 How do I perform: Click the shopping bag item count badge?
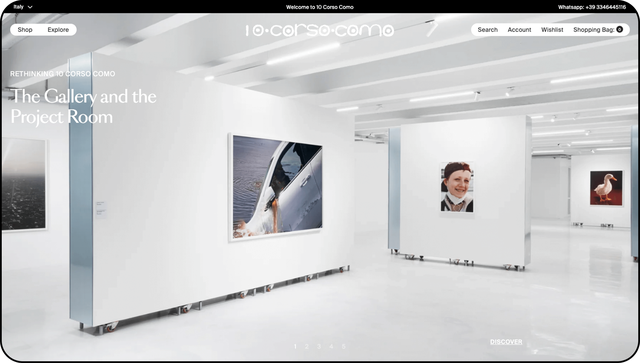point(620,29)
